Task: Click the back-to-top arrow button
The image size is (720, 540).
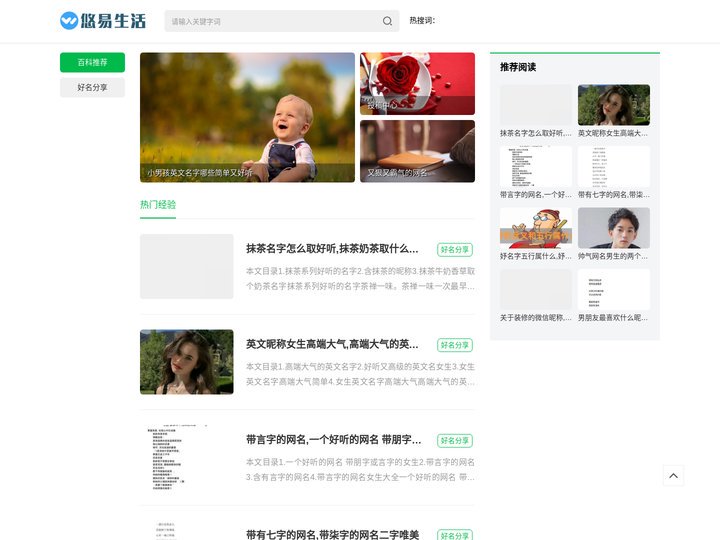Action: pyautogui.click(x=673, y=476)
